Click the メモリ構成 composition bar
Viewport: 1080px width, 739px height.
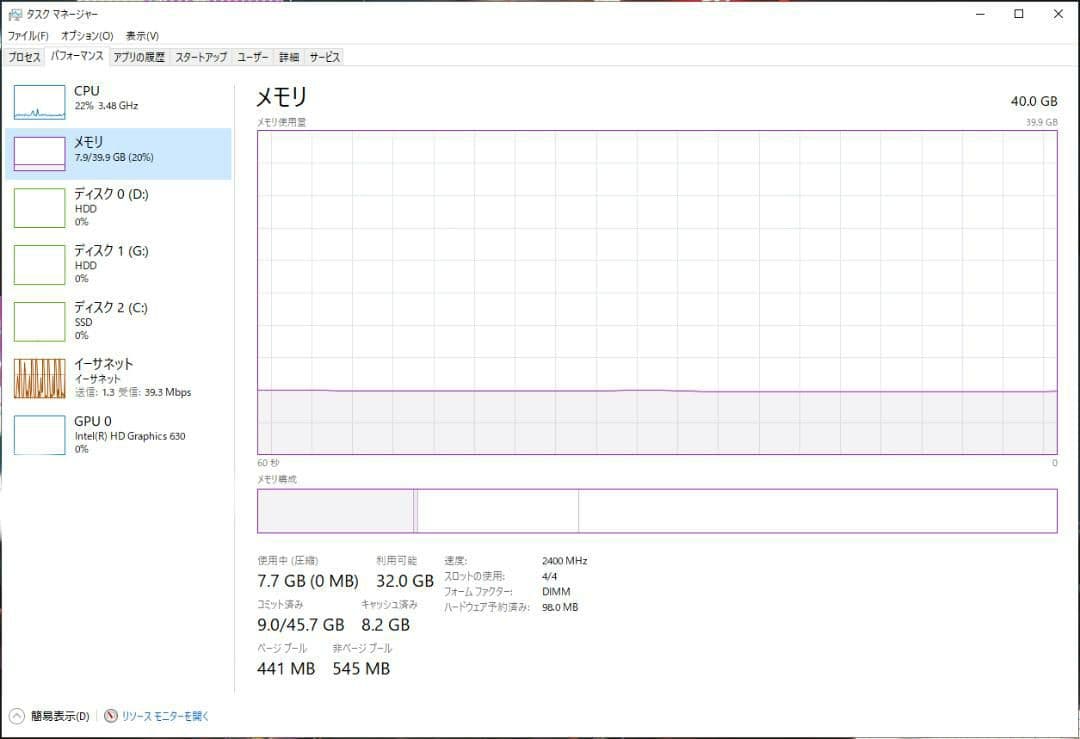(x=657, y=510)
